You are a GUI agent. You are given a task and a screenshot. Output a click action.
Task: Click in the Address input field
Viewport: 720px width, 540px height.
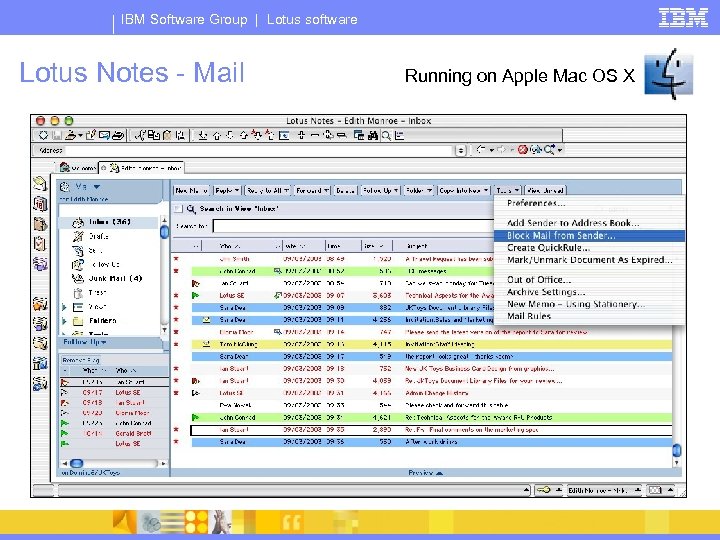click(259, 150)
